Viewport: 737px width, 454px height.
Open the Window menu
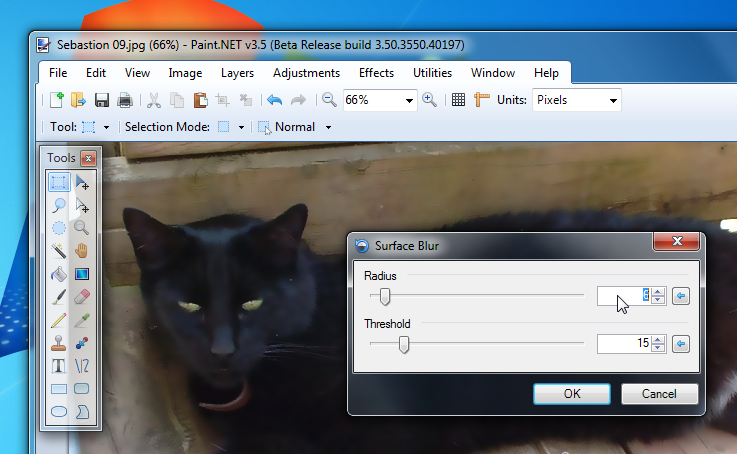(493, 73)
